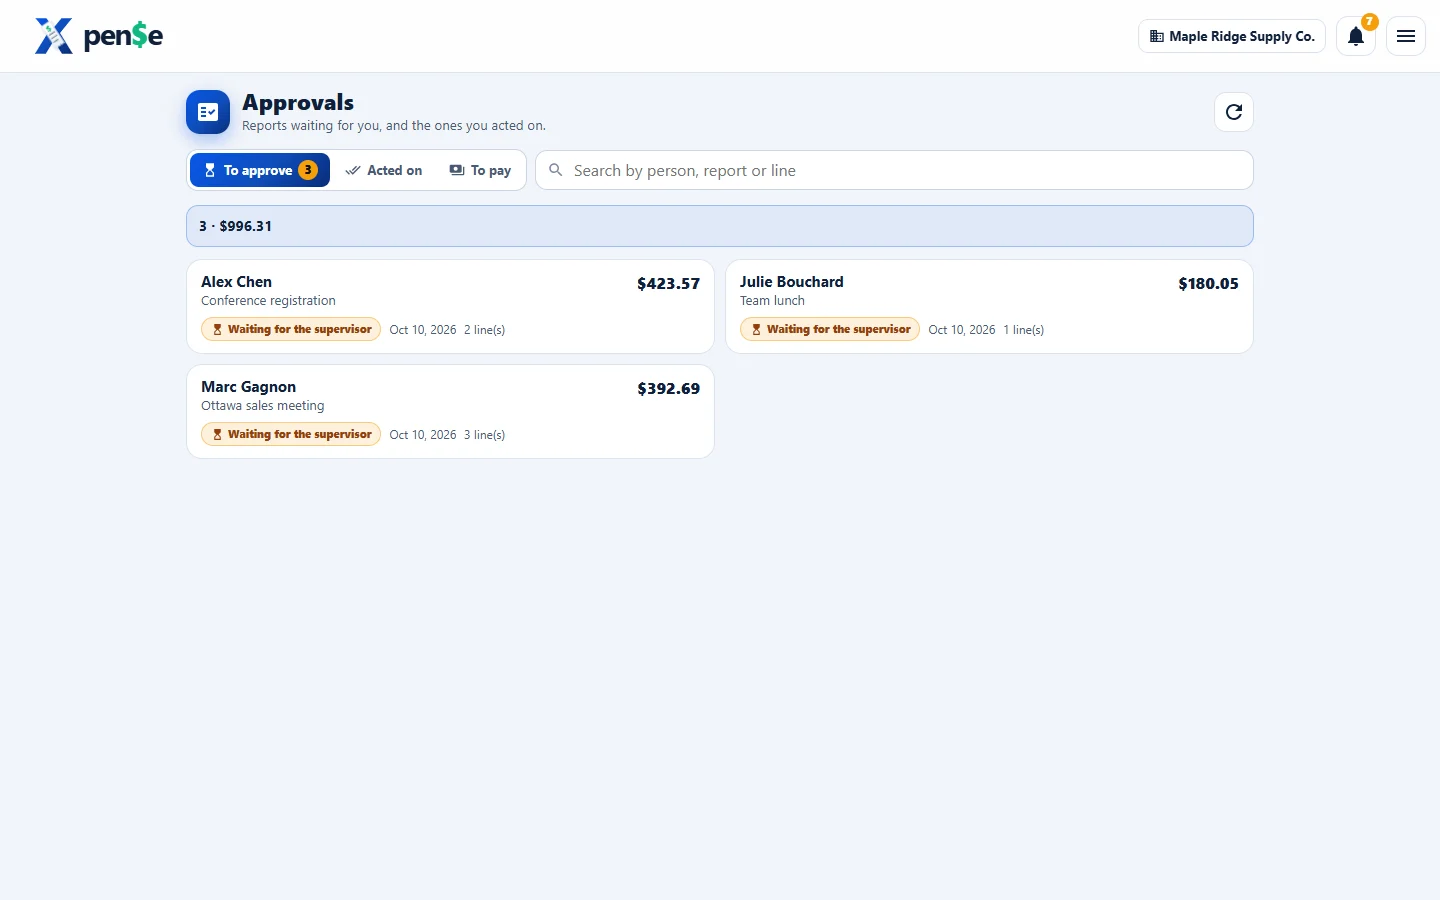Switch to the To approve tab

(260, 170)
